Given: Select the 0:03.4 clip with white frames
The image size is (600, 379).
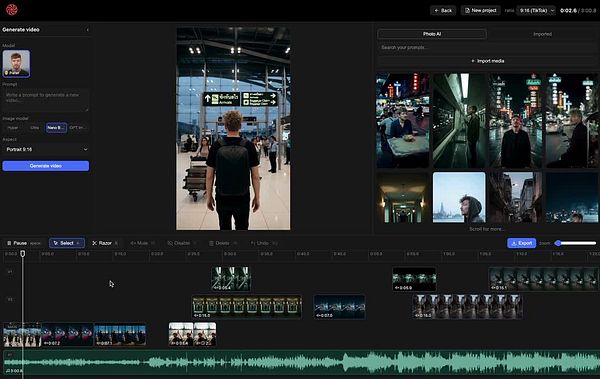Looking at the screenshot, I should pos(181,335).
